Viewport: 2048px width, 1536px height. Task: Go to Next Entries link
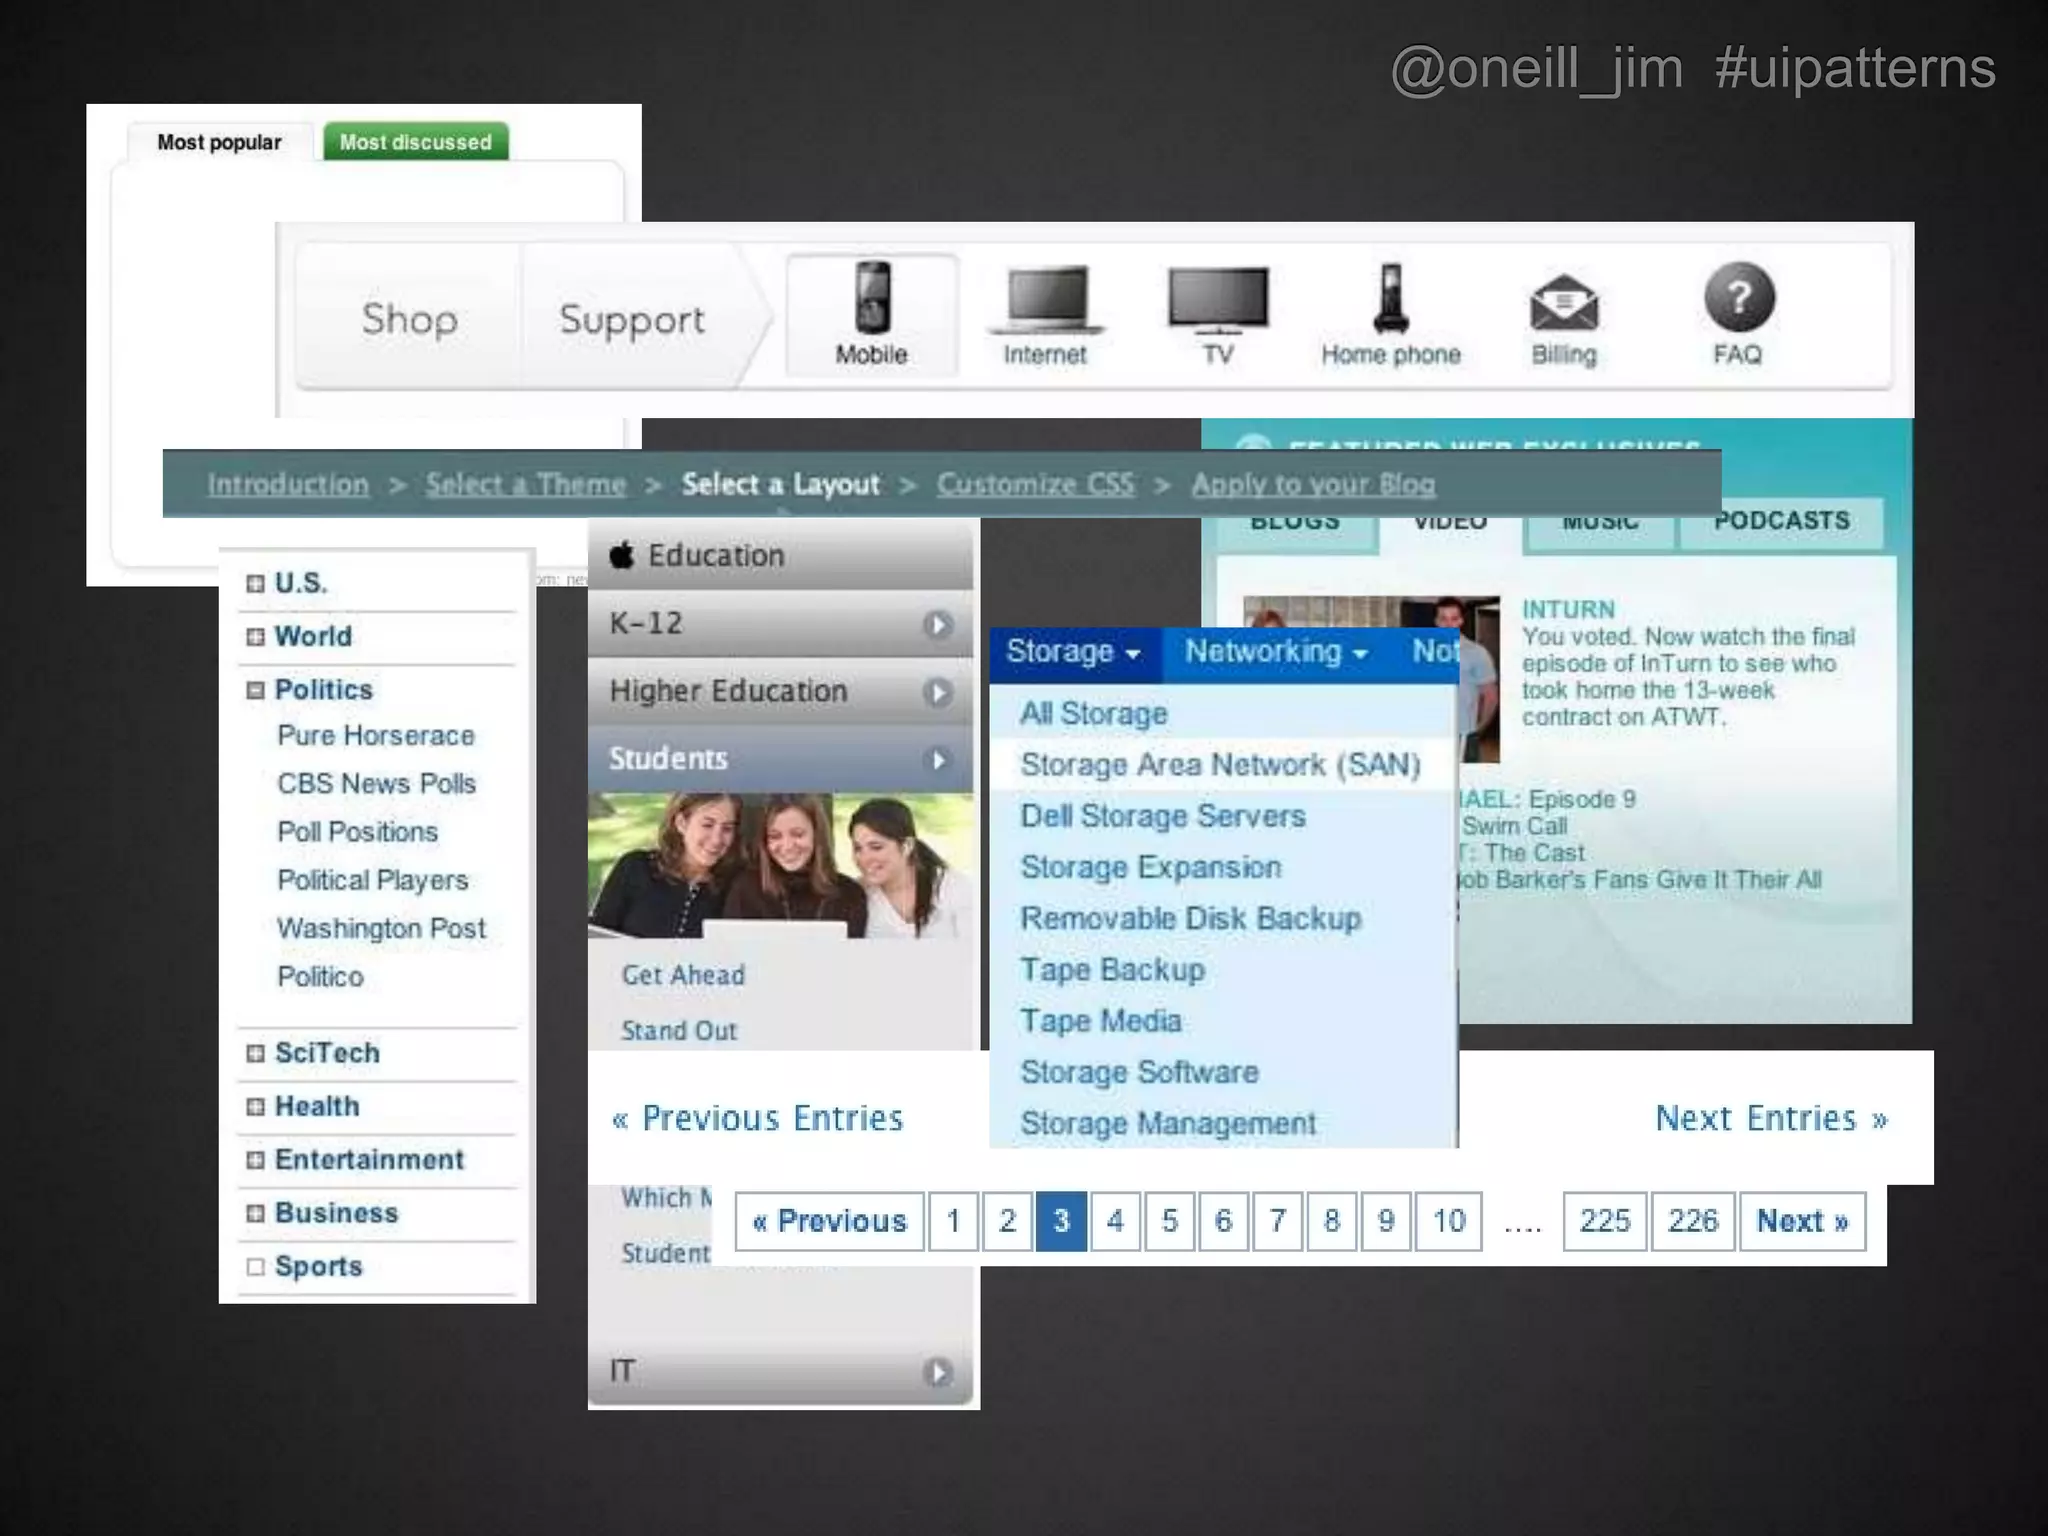tap(1771, 1118)
